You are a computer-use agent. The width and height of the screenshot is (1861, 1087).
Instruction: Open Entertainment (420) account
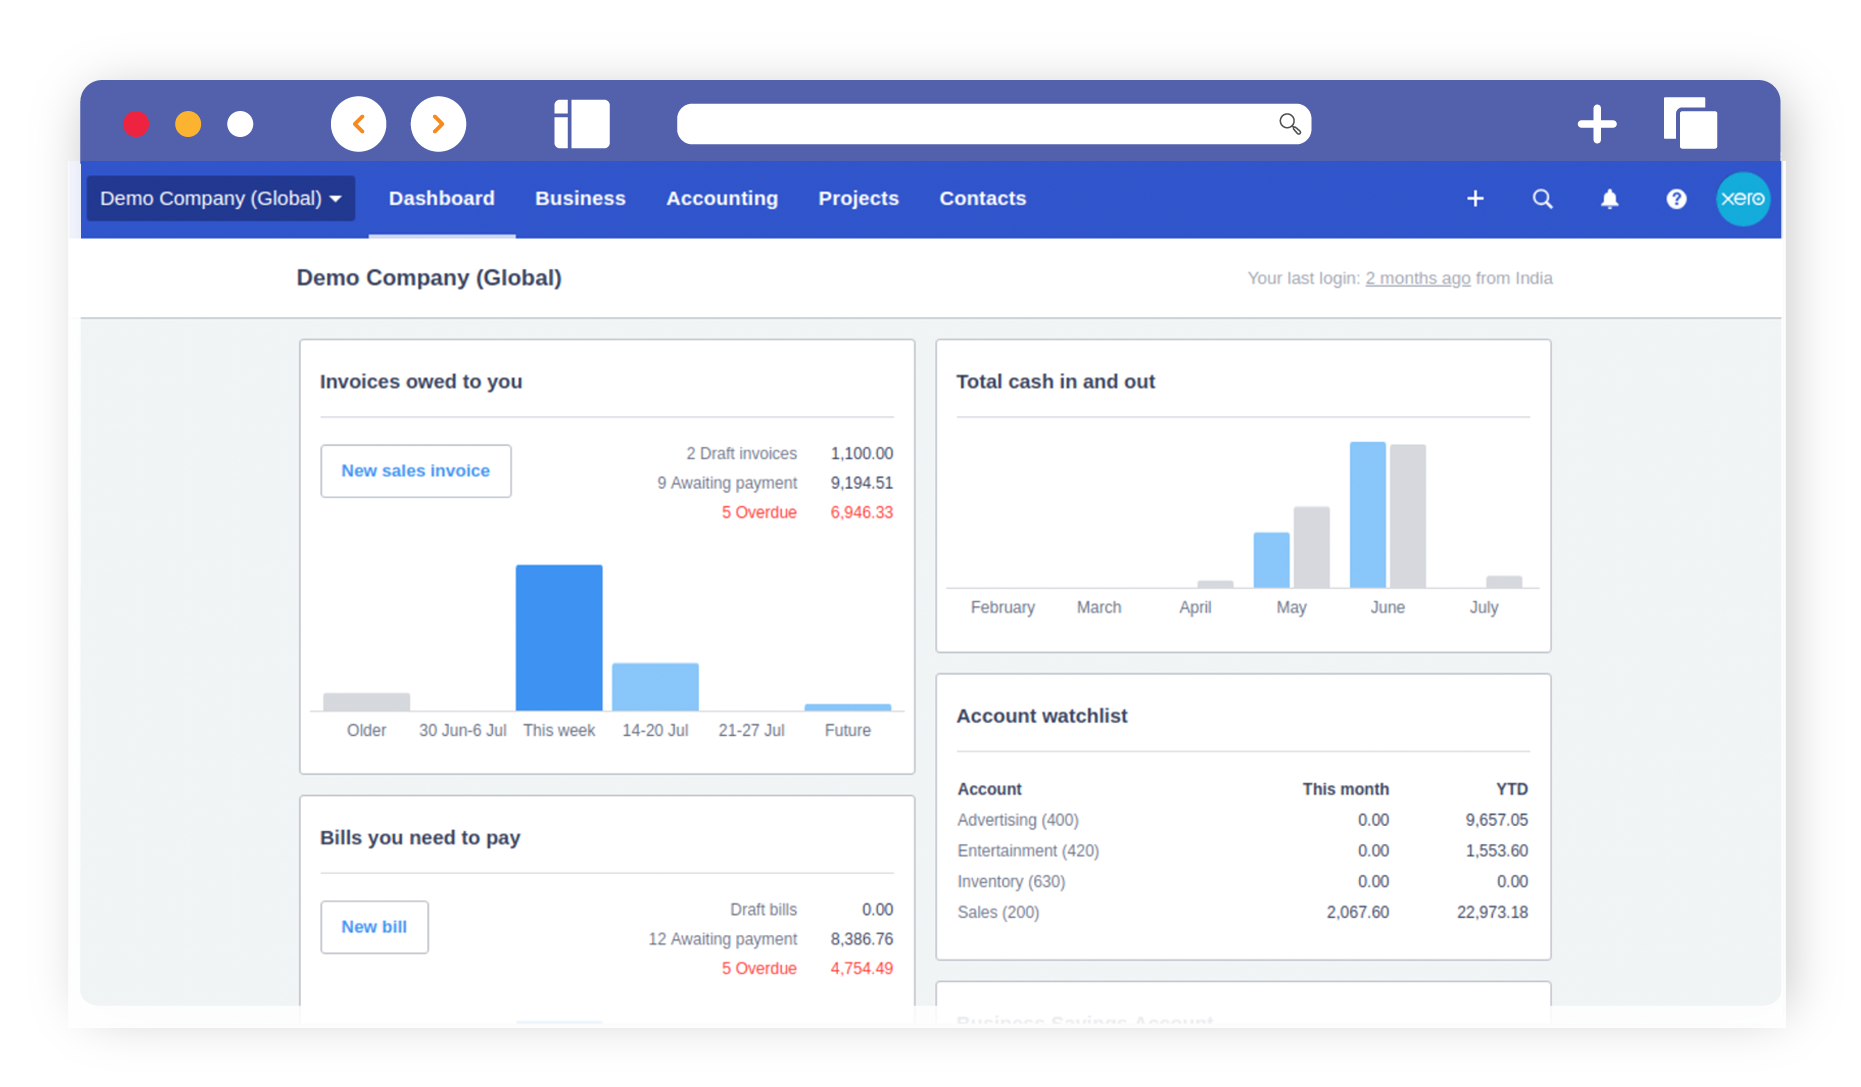(x=1028, y=851)
